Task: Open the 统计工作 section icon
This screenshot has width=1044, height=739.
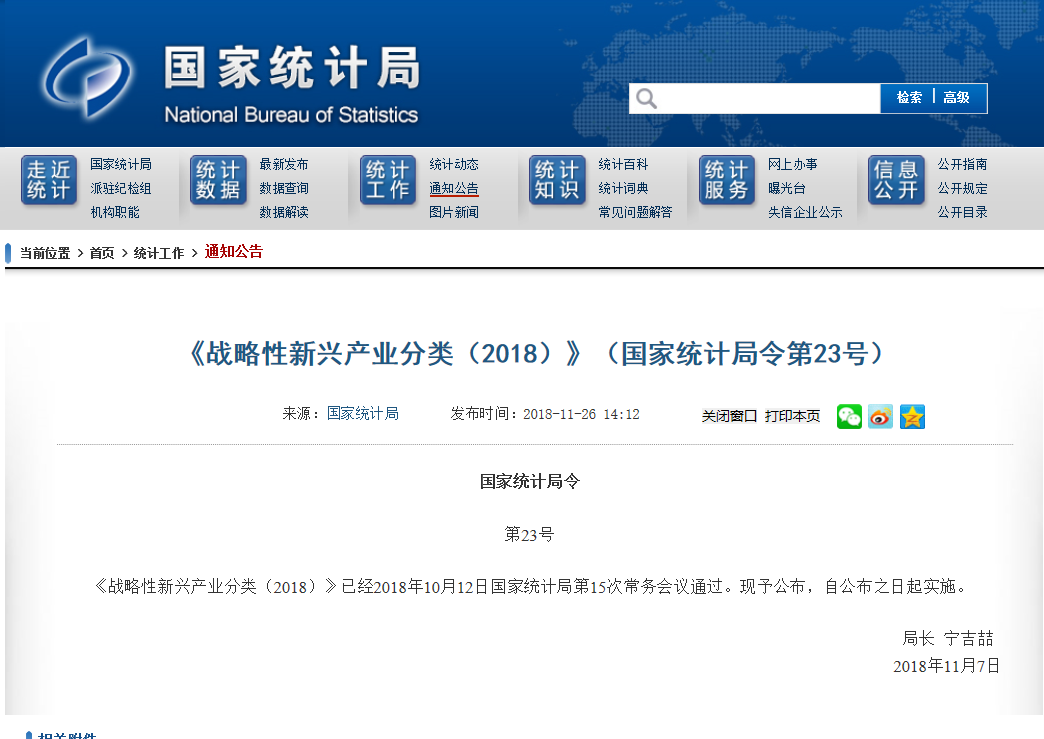Action: point(388,181)
